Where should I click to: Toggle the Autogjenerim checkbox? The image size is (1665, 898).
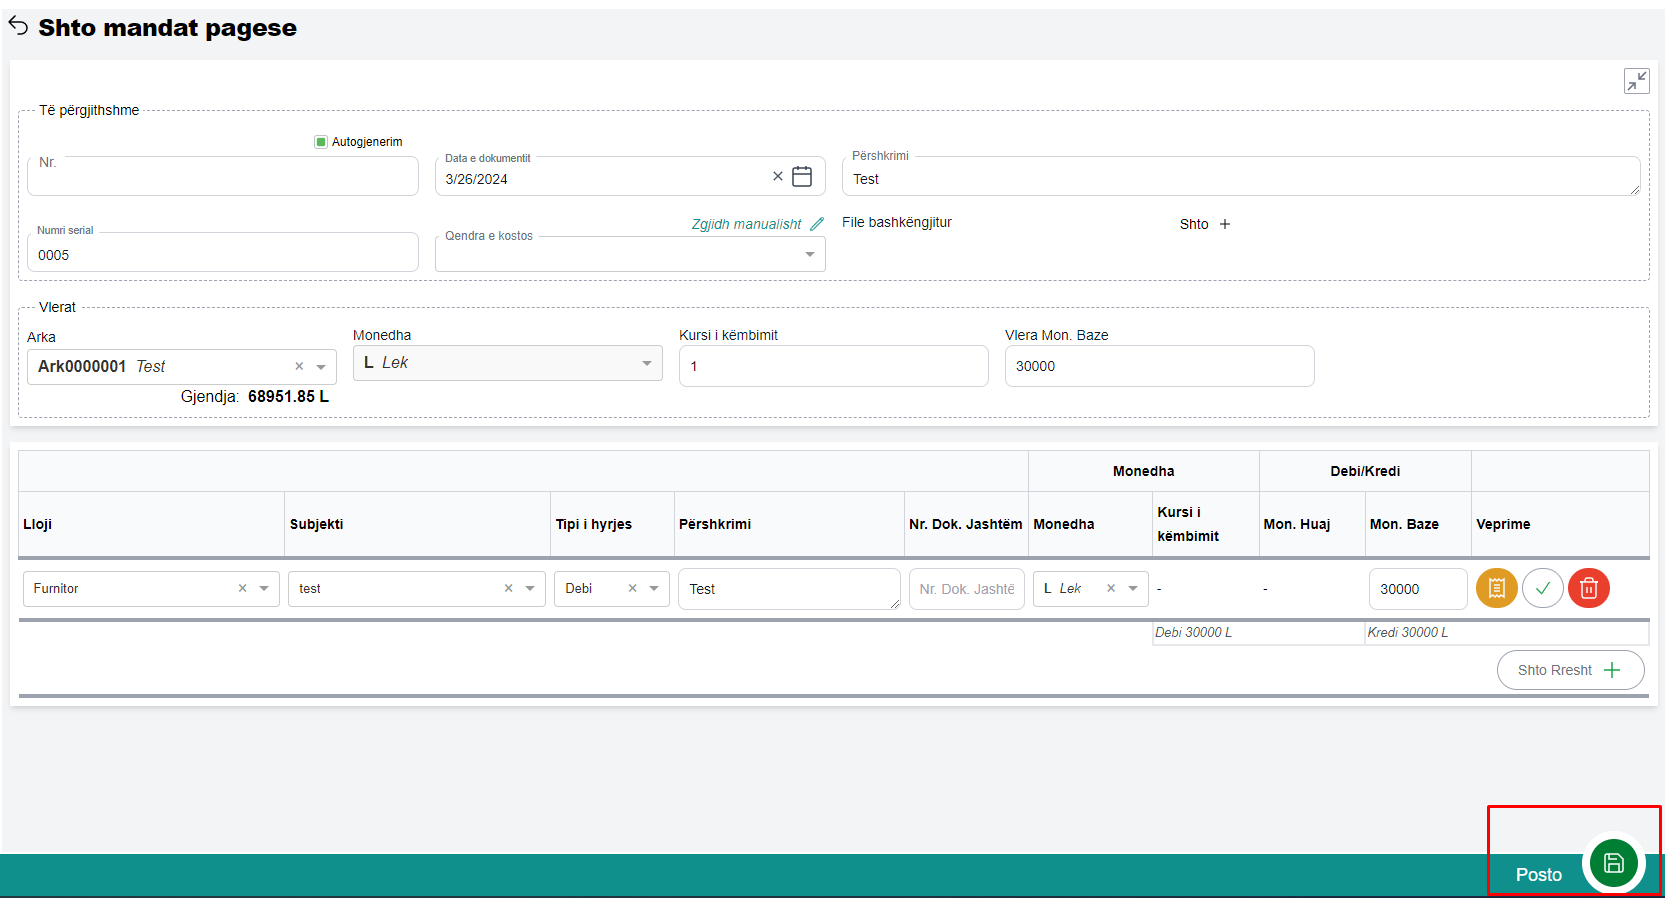coord(321,142)
